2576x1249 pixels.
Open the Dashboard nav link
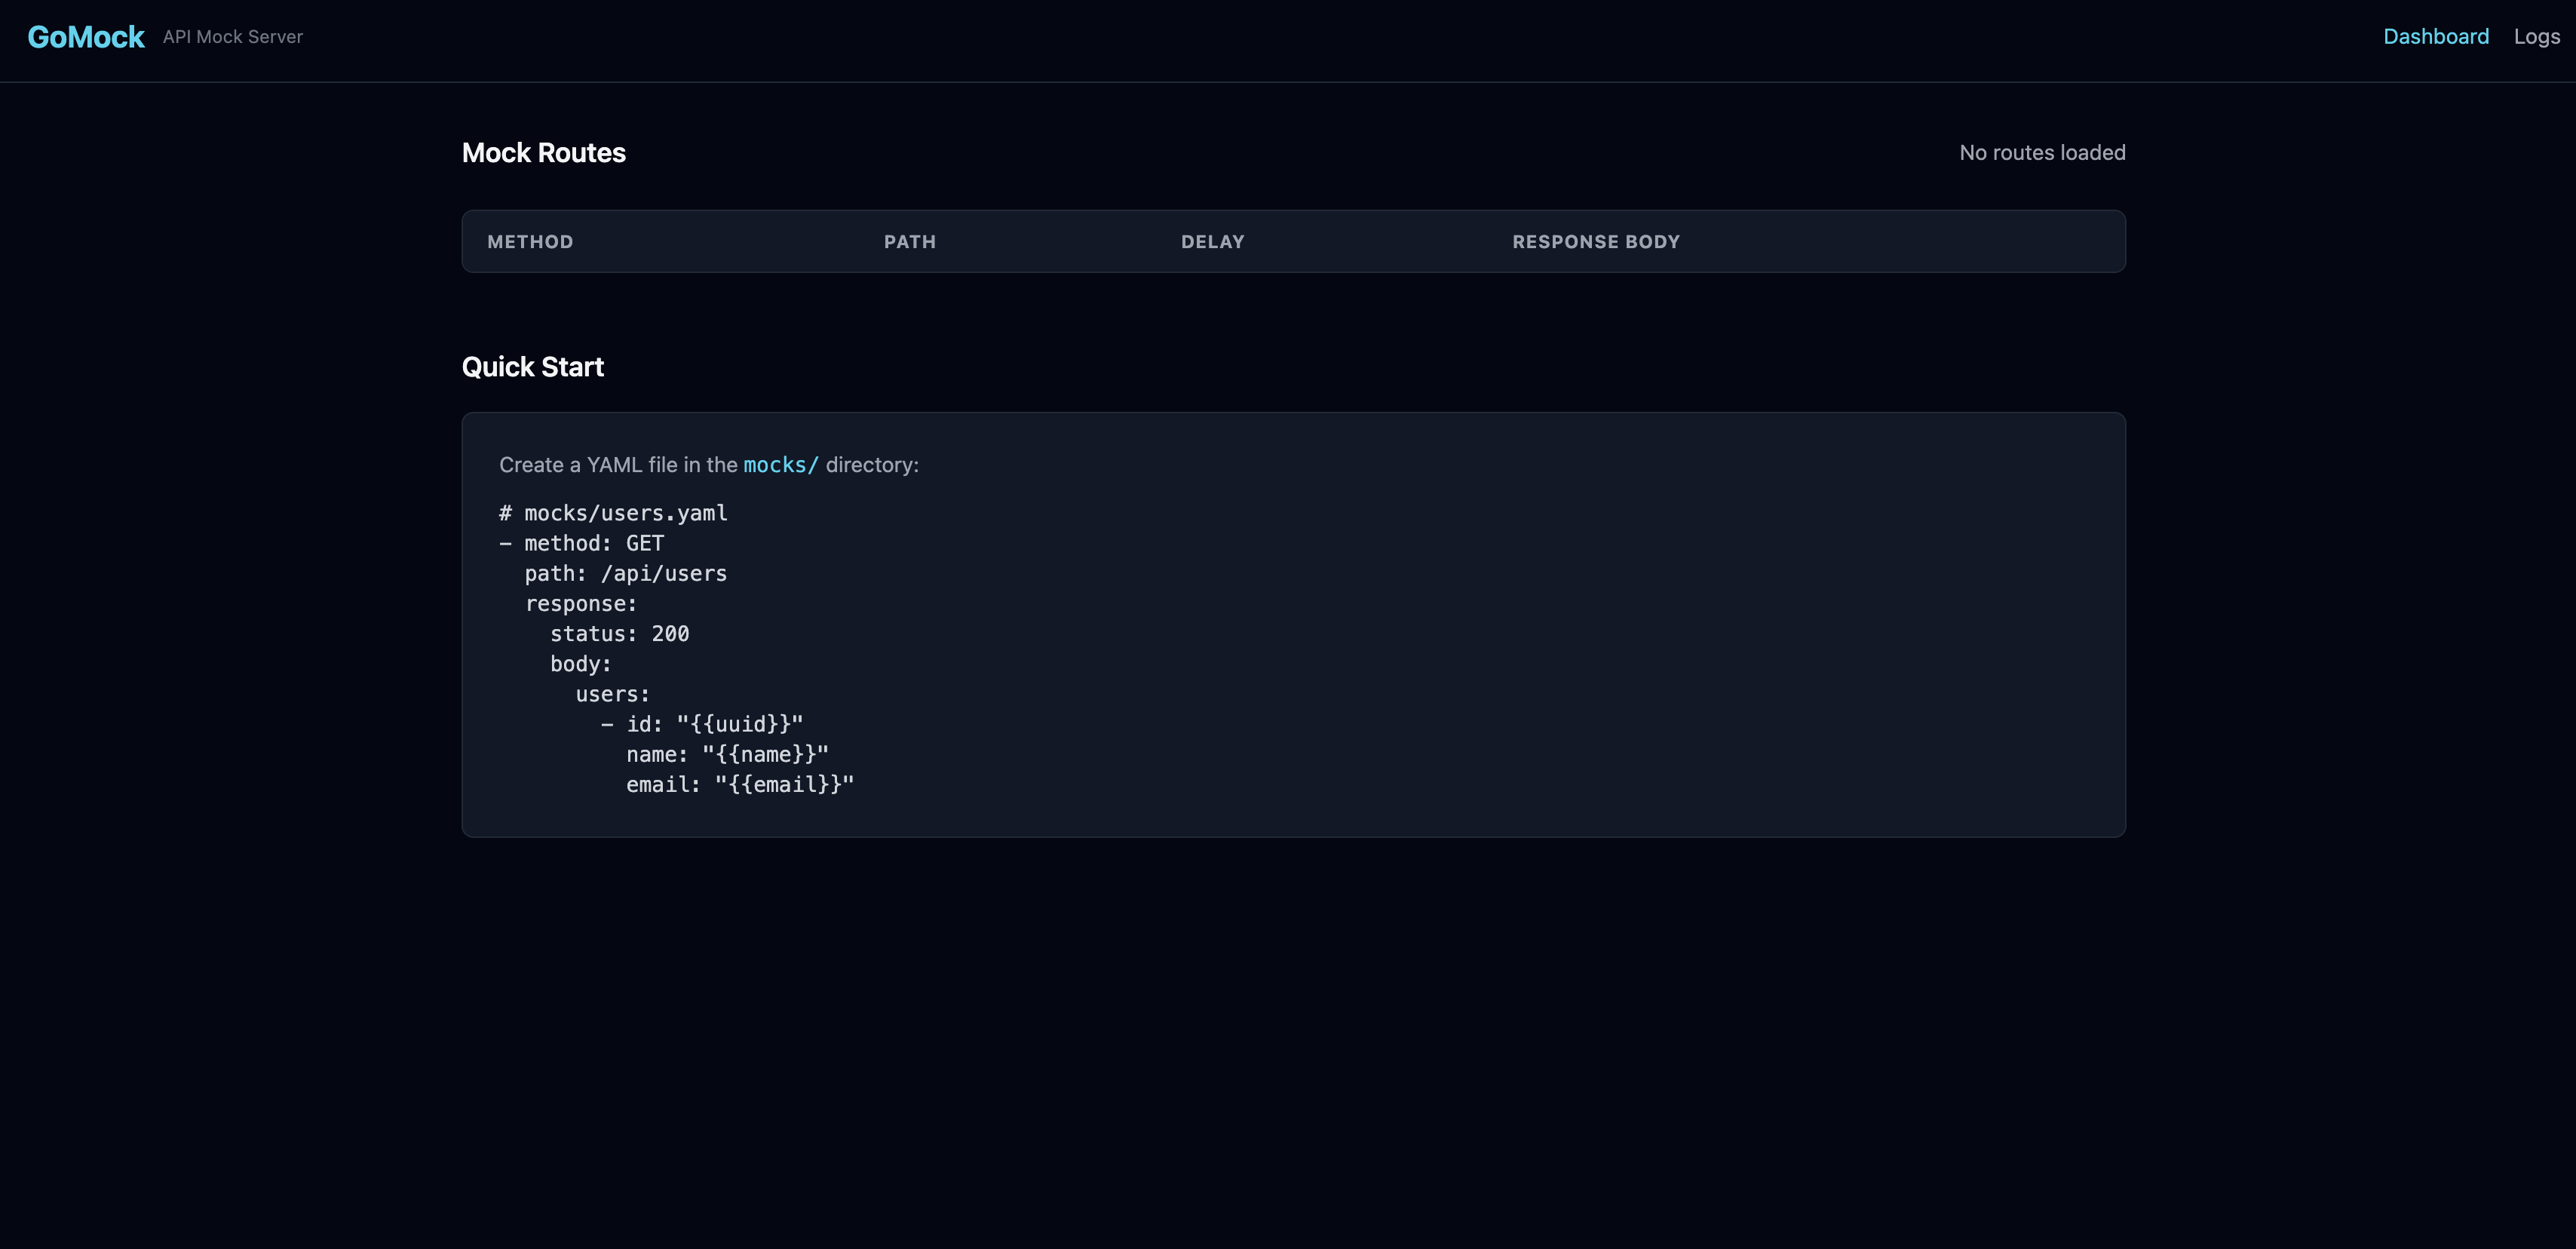coord(2435,37)
